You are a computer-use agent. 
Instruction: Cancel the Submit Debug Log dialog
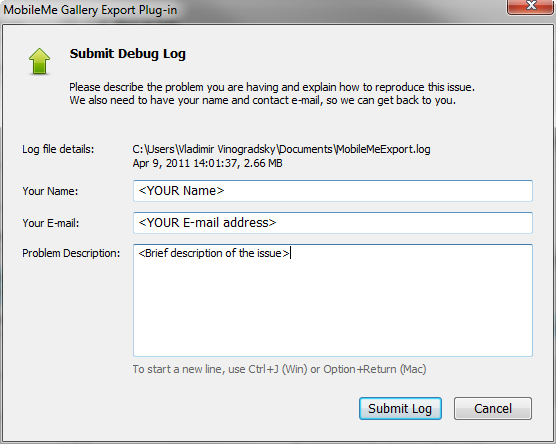tap(493, 409)
